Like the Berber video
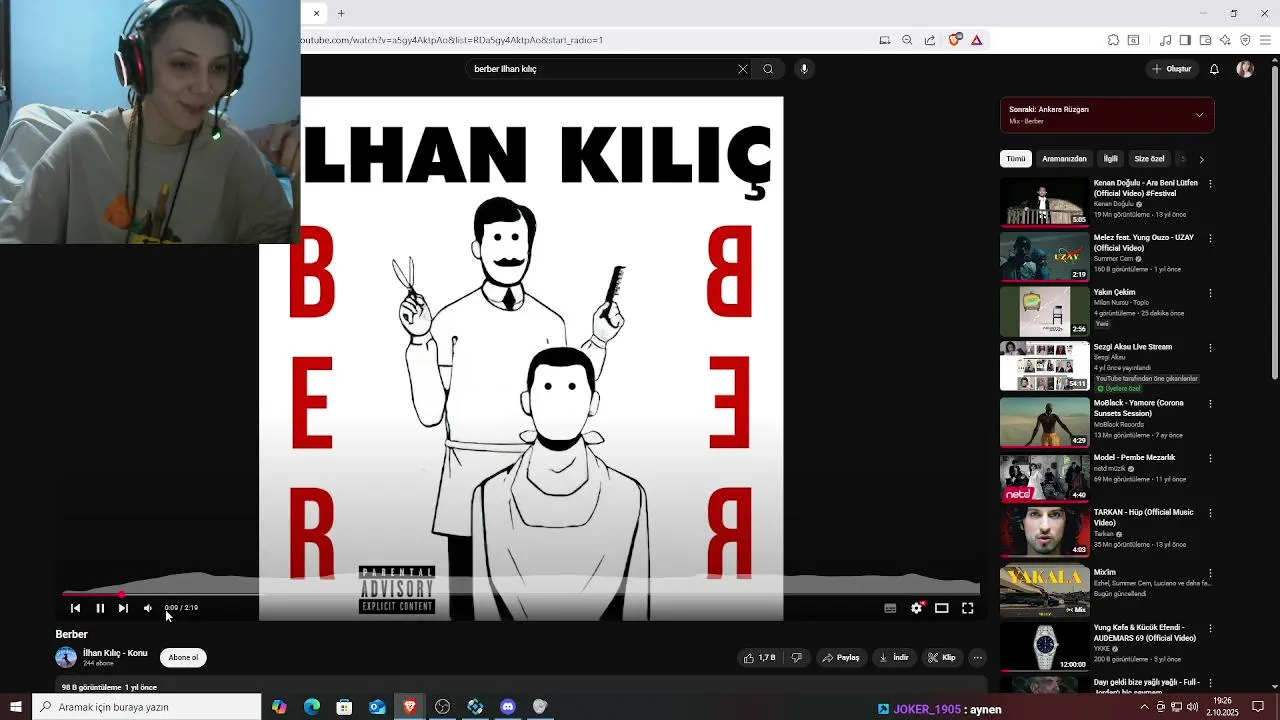1280x720 pixels. click(760, 658)
